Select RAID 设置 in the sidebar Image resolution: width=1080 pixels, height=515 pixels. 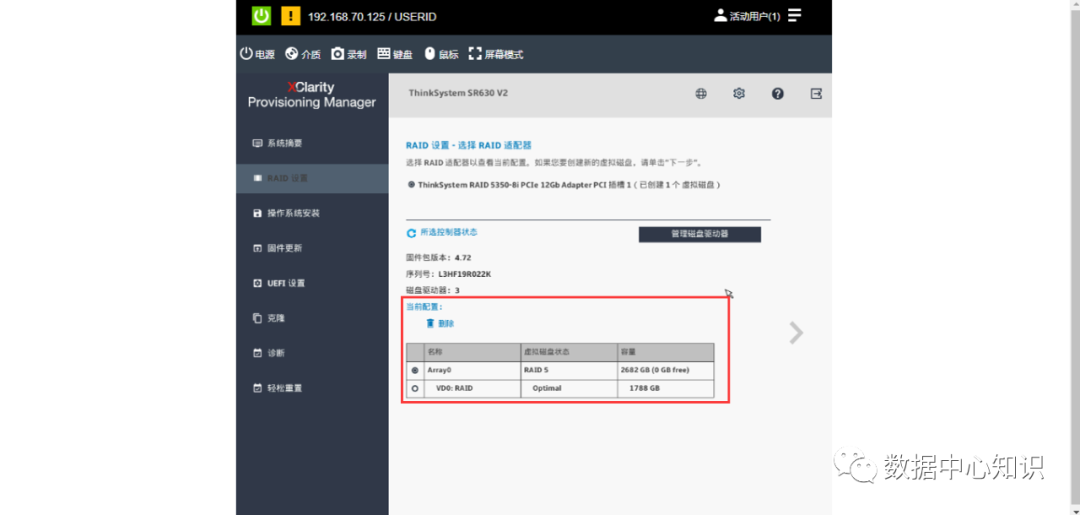pos(312,178)
